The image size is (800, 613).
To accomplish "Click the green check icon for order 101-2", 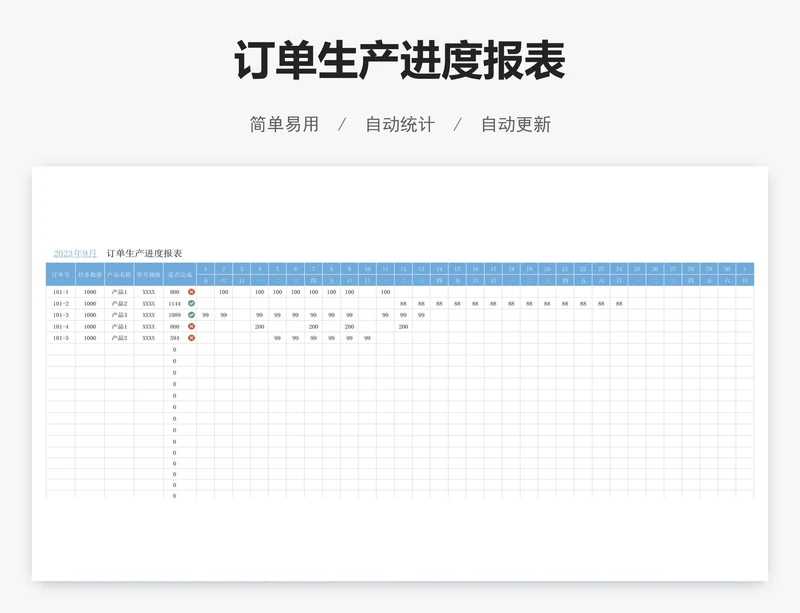I will pos(191,303).
